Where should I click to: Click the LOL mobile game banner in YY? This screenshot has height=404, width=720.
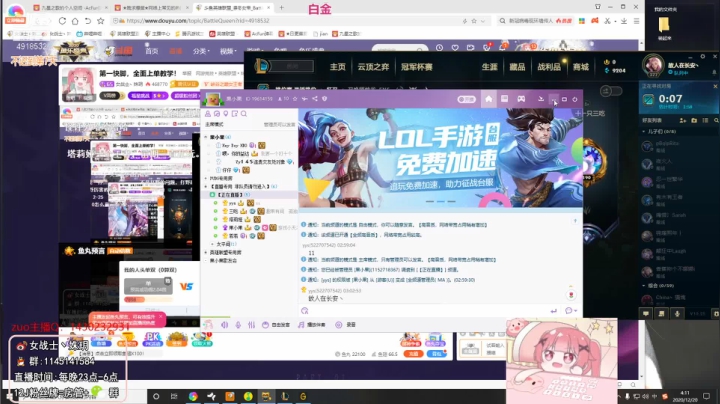point(441,157)
